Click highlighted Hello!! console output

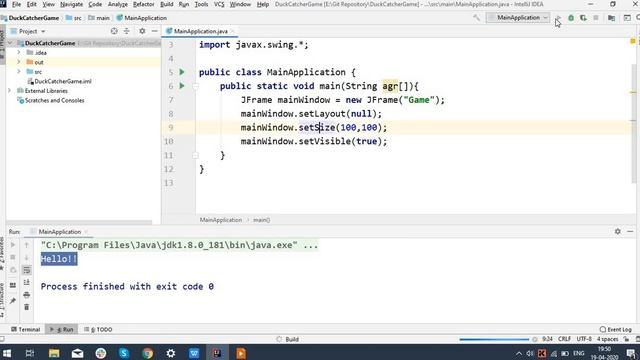tap(59, 259)
